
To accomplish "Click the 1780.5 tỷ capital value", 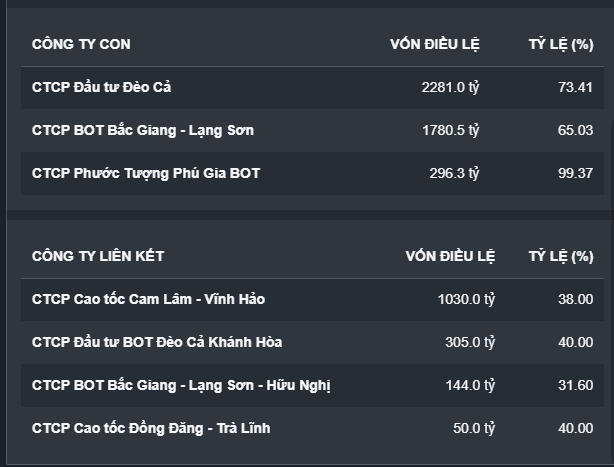I will [450, 130].
